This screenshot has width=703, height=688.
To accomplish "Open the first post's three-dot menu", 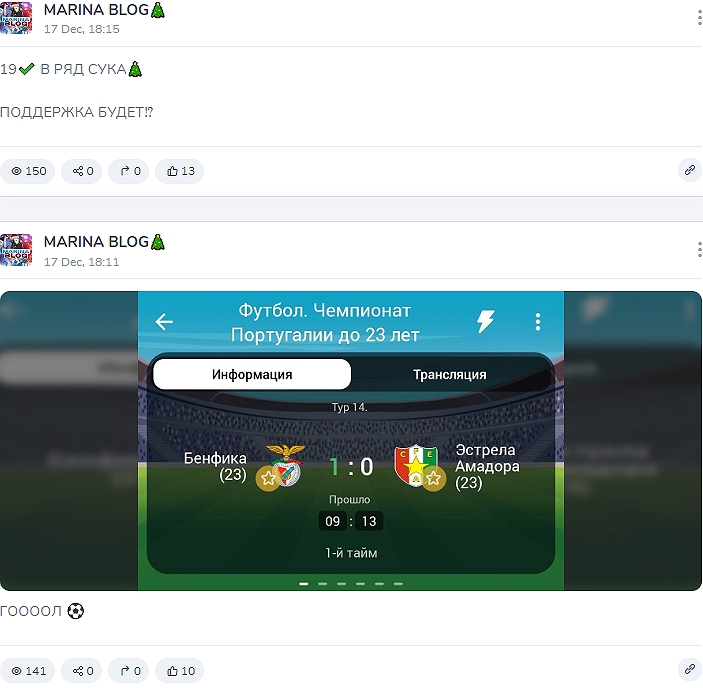I will (699, 18).
